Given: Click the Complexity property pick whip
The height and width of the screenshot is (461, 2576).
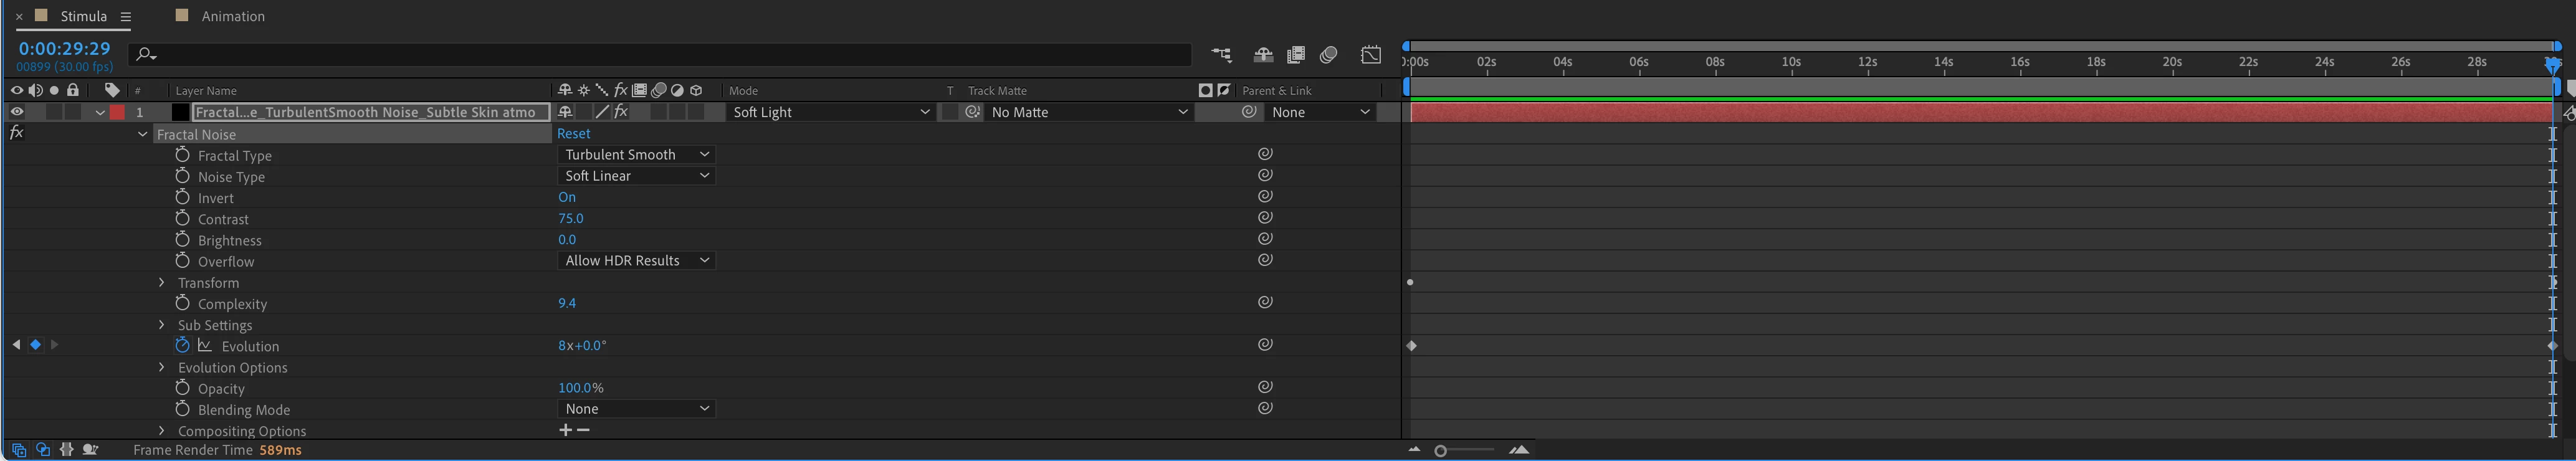Looking at the screenshot, I should (x=1265, y=302).
